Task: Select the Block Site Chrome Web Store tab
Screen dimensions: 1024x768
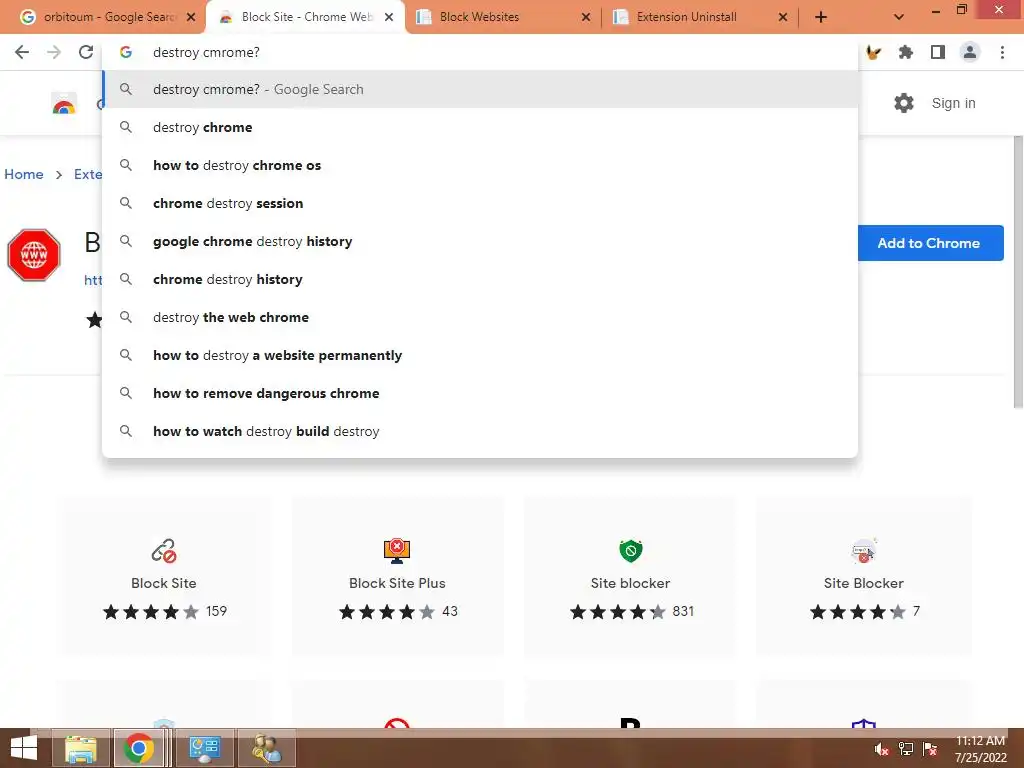Action: (306, 17)
